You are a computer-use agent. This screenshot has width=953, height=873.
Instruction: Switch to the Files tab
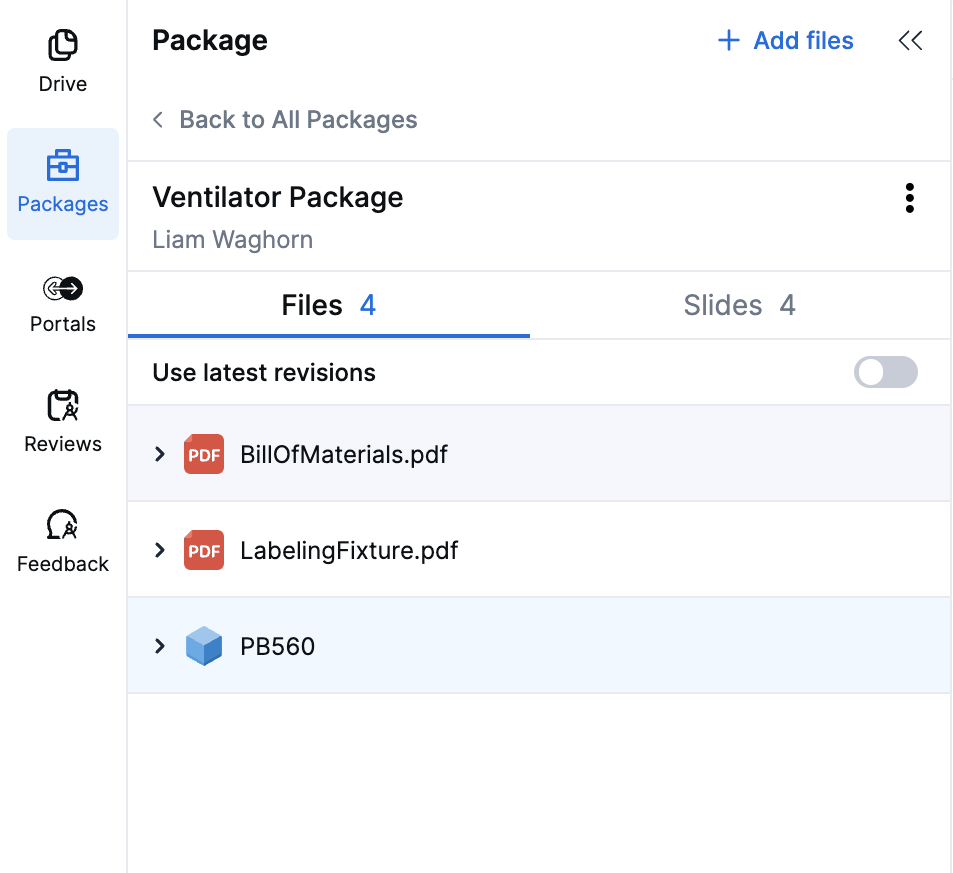(x=329, y=305)
